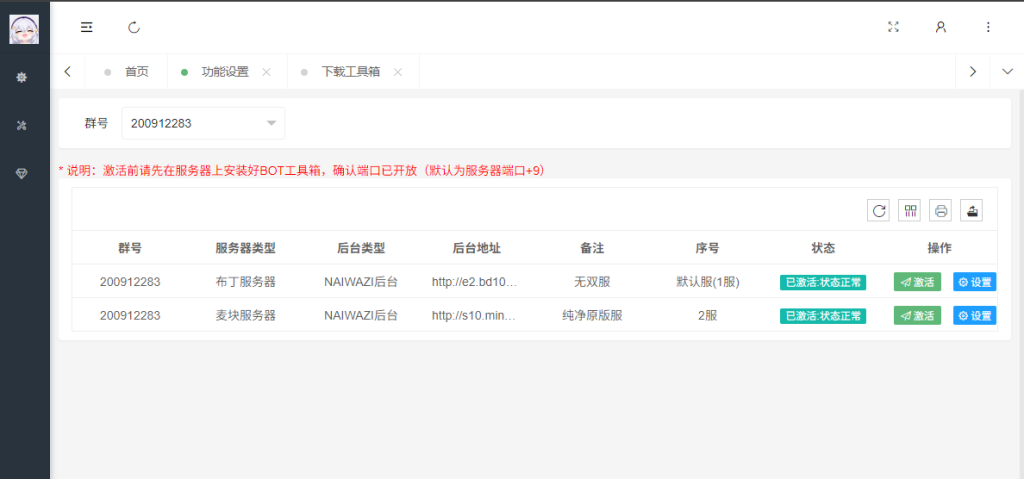Viewport: 1024px width, 479px height.
Task: Click the 纯净原版服 remark cell
Action: tap(592, 315)
